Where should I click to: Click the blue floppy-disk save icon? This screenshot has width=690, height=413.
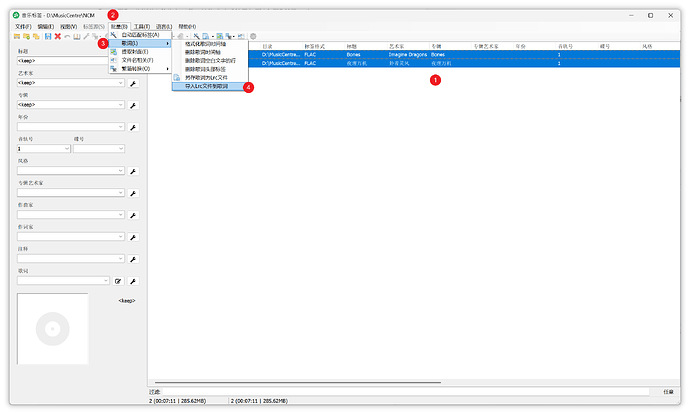click(48, 37)
